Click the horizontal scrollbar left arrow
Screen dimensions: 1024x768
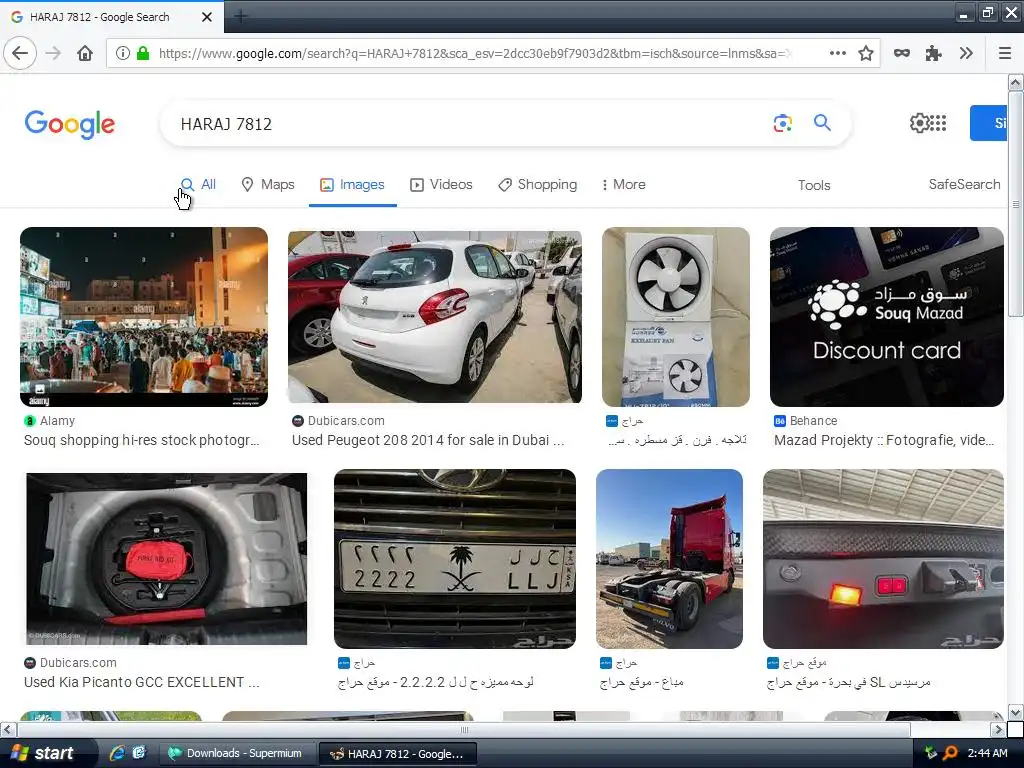[7, 729]
